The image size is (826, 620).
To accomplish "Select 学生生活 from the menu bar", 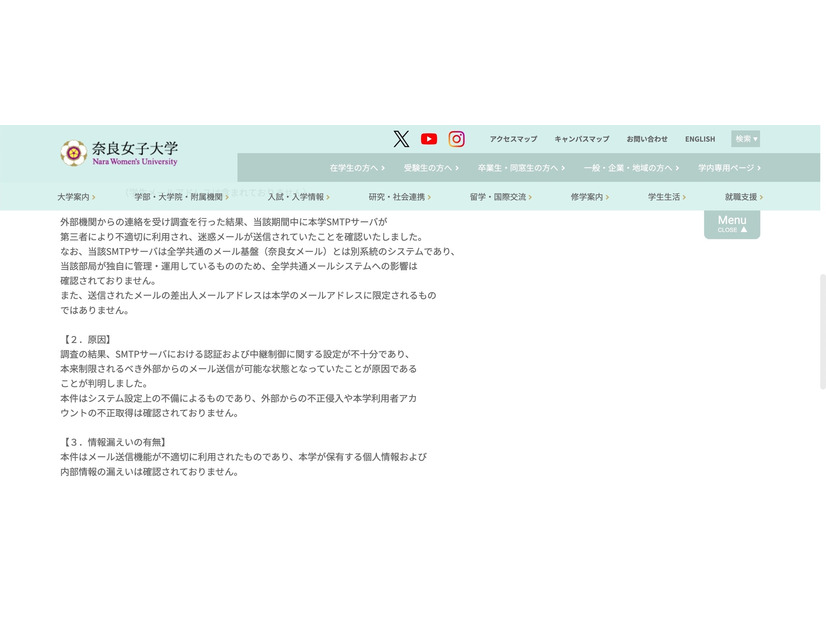I will [665, 197].
